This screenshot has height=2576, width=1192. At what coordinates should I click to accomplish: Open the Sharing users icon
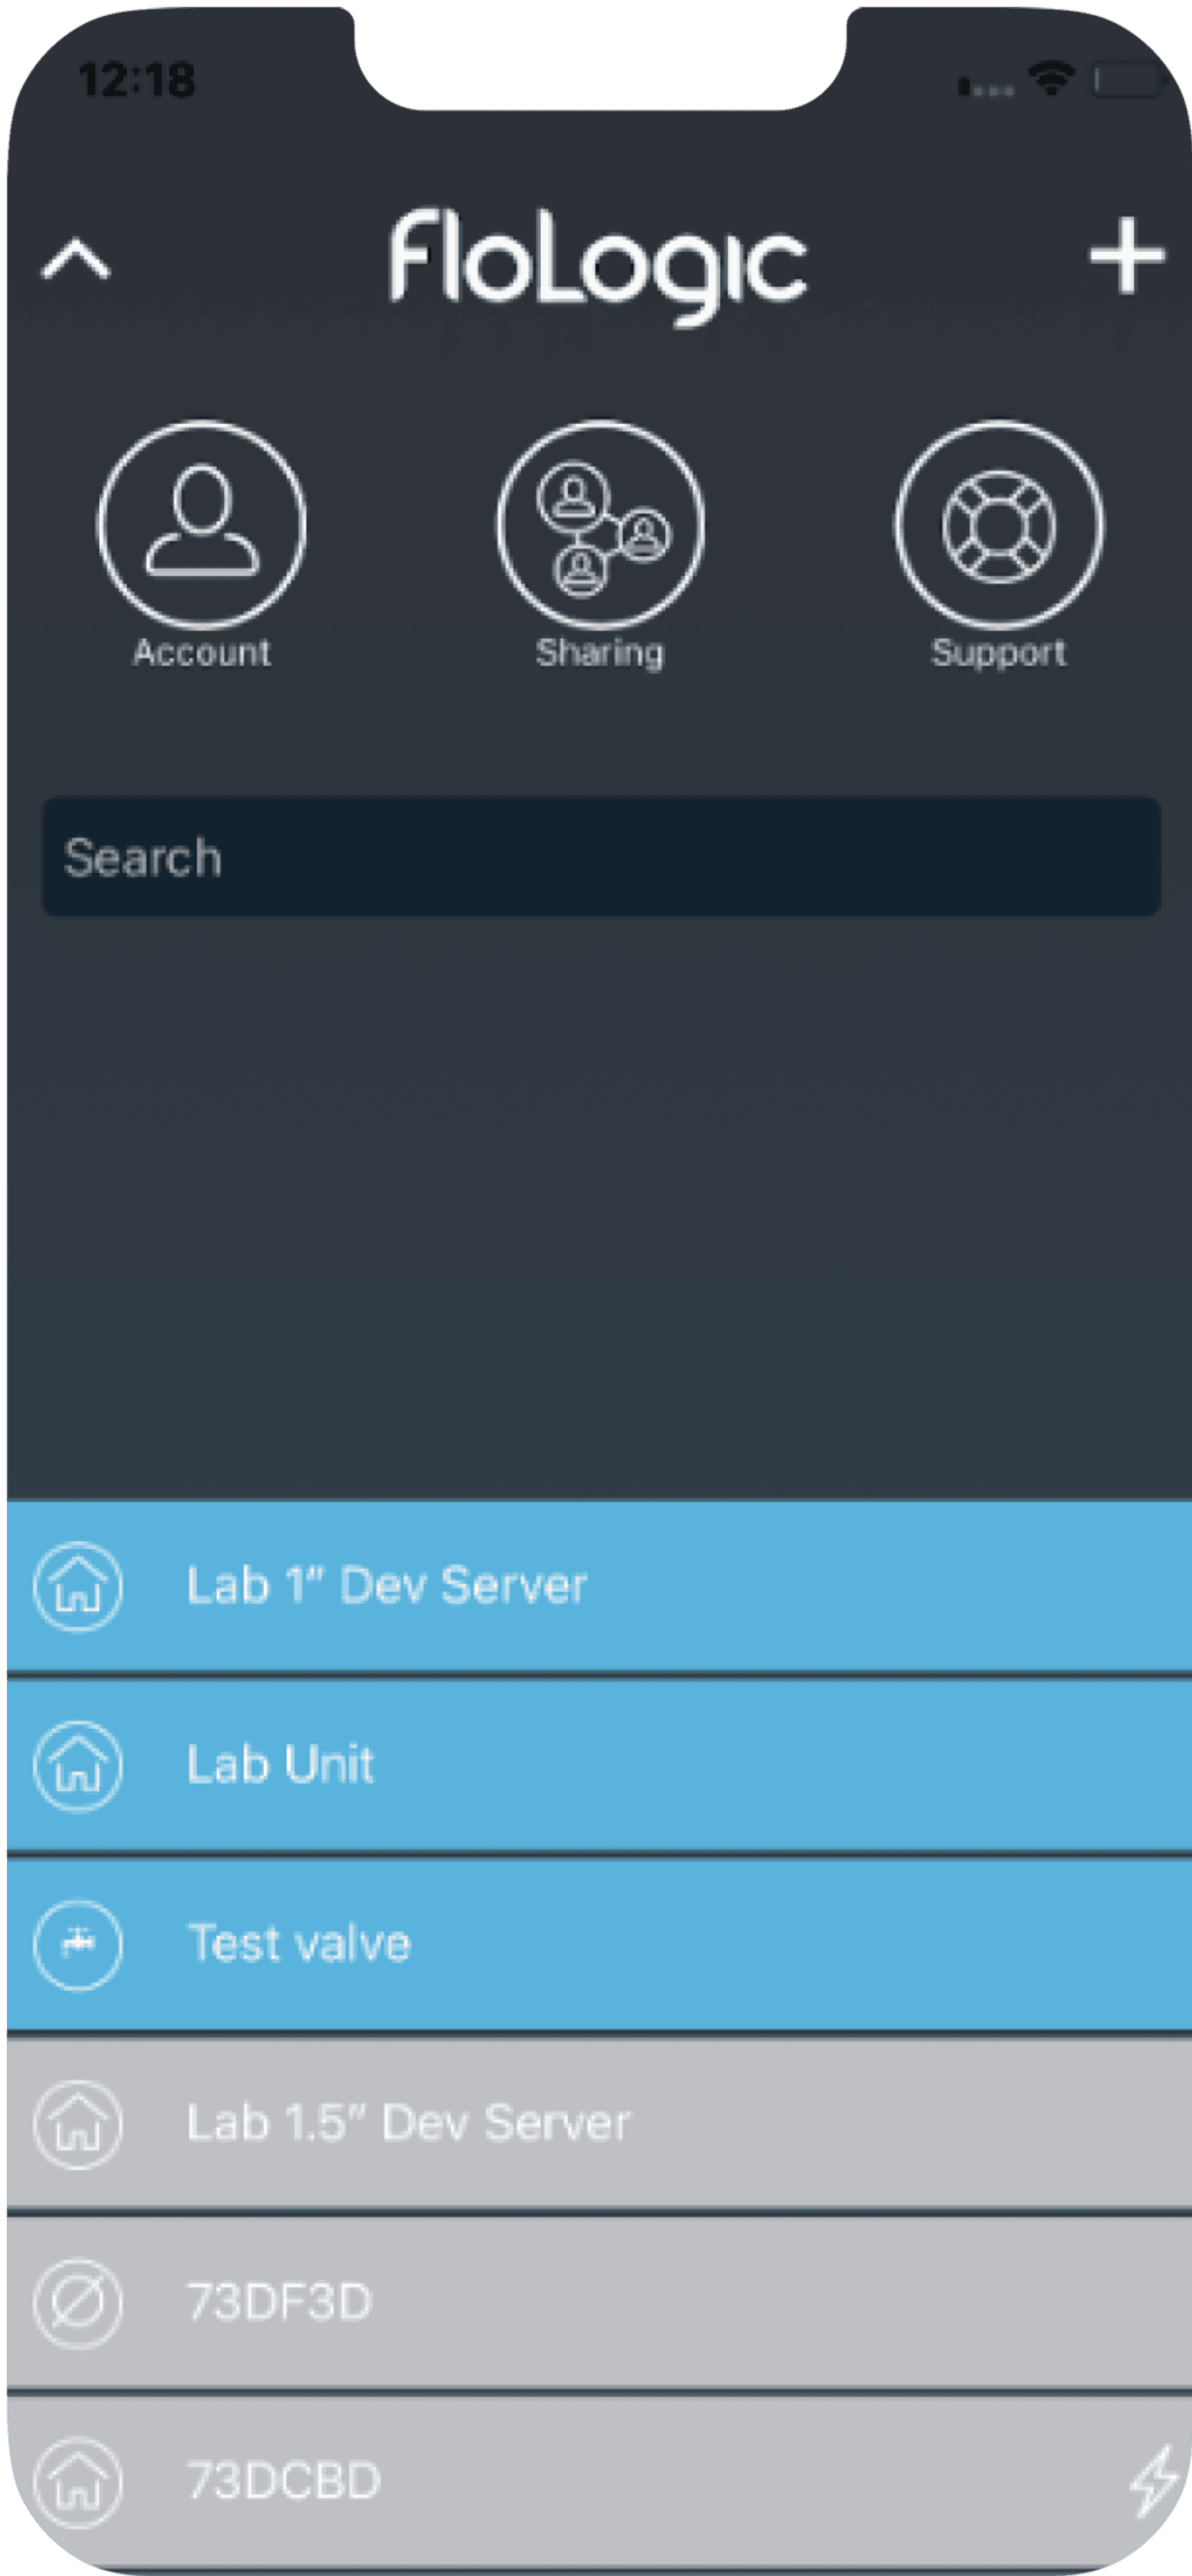(600, 524)
